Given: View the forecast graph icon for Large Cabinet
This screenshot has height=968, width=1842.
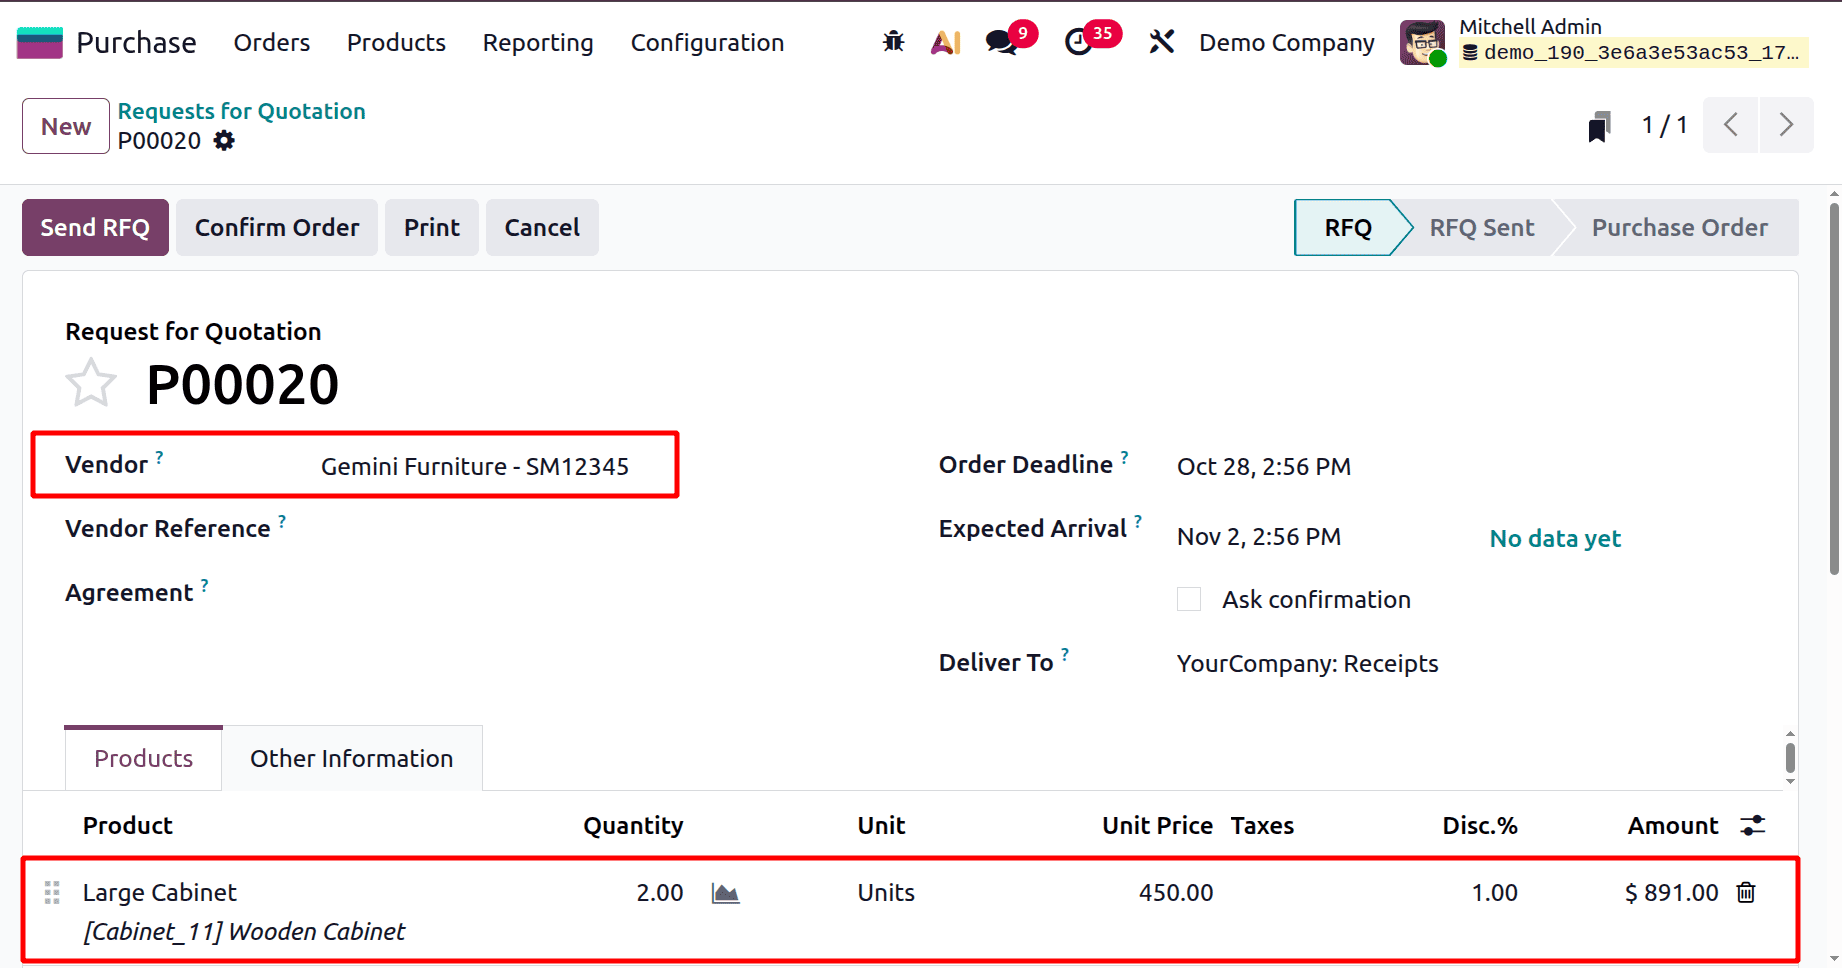Looking at the screenshot, I should 725,892.
